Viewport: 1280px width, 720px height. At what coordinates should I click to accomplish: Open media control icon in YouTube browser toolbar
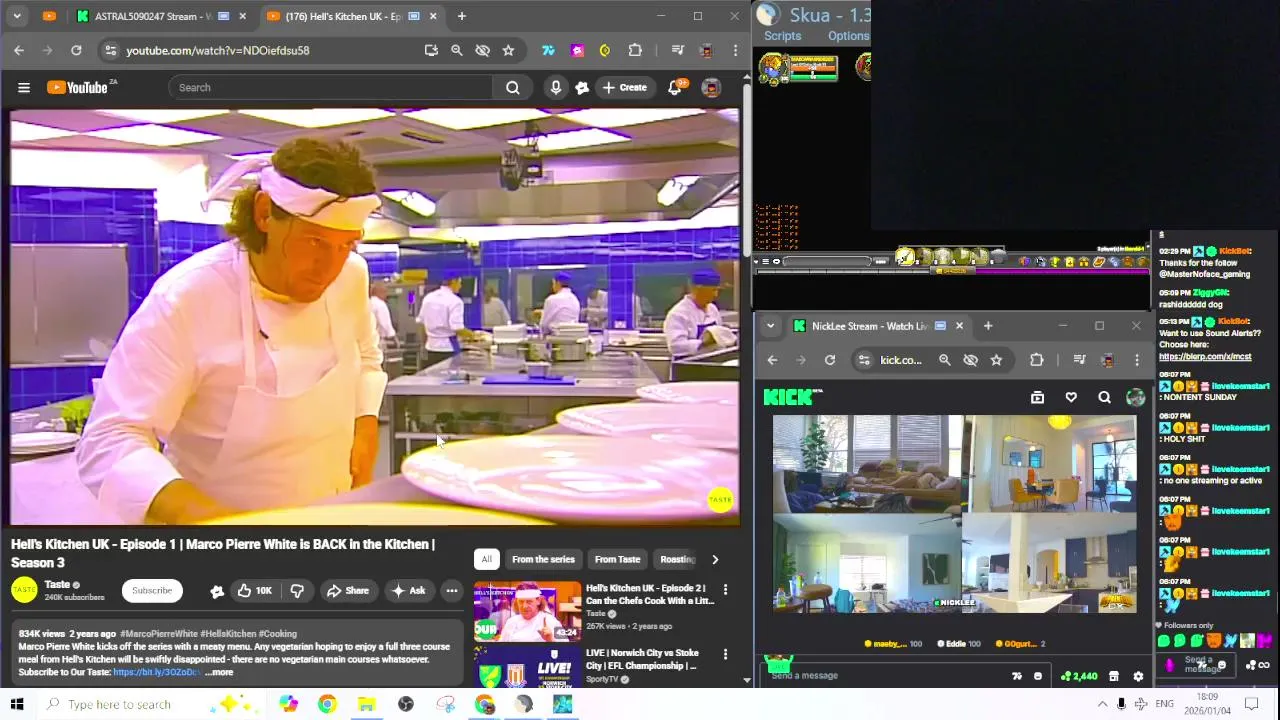[678, 50]
